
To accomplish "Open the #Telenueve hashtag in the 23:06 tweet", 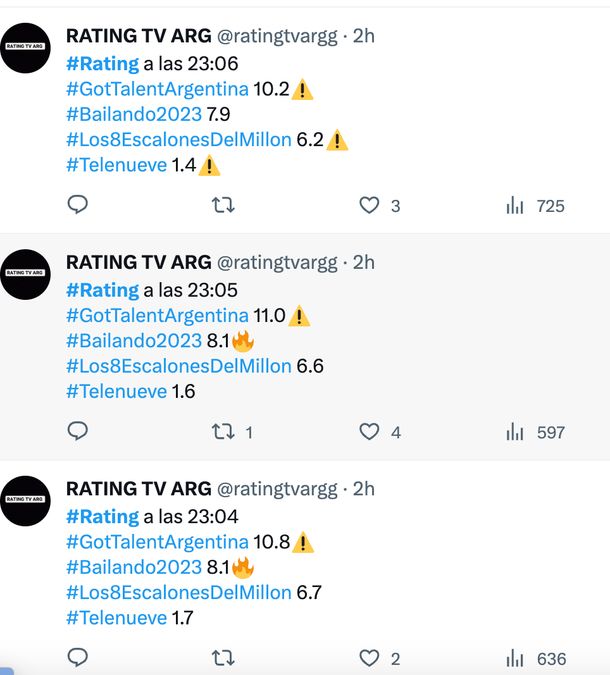I will [x=116, y=165].
